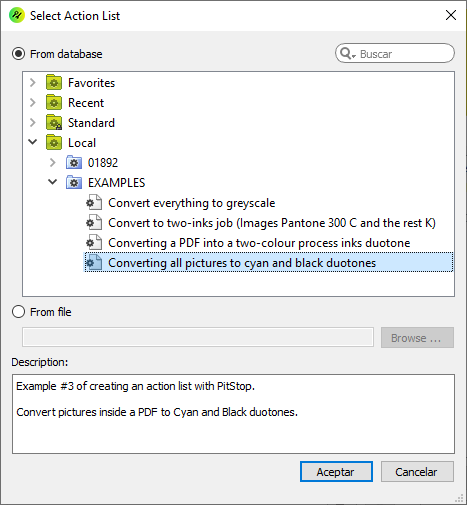Viewport: 467px width, 505px height.
Task: Click the search magnifier icon
Action: click(348, 54)
